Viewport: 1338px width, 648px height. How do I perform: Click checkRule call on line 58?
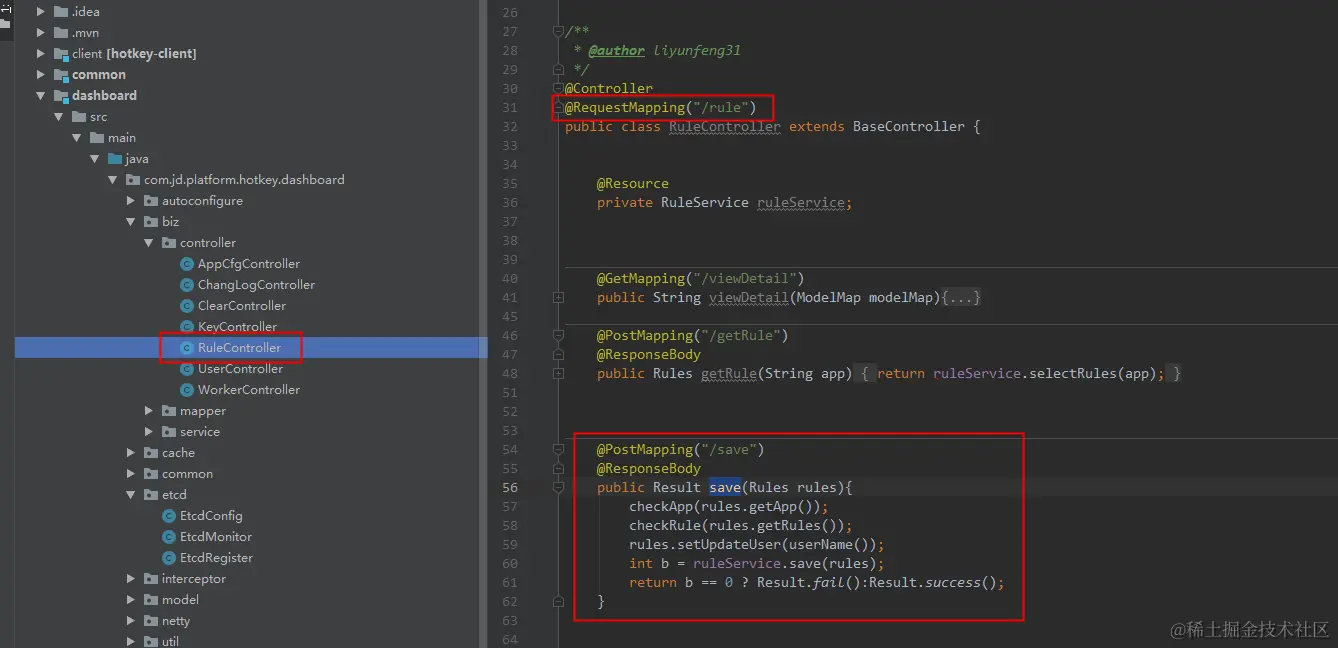pos(665,526)
